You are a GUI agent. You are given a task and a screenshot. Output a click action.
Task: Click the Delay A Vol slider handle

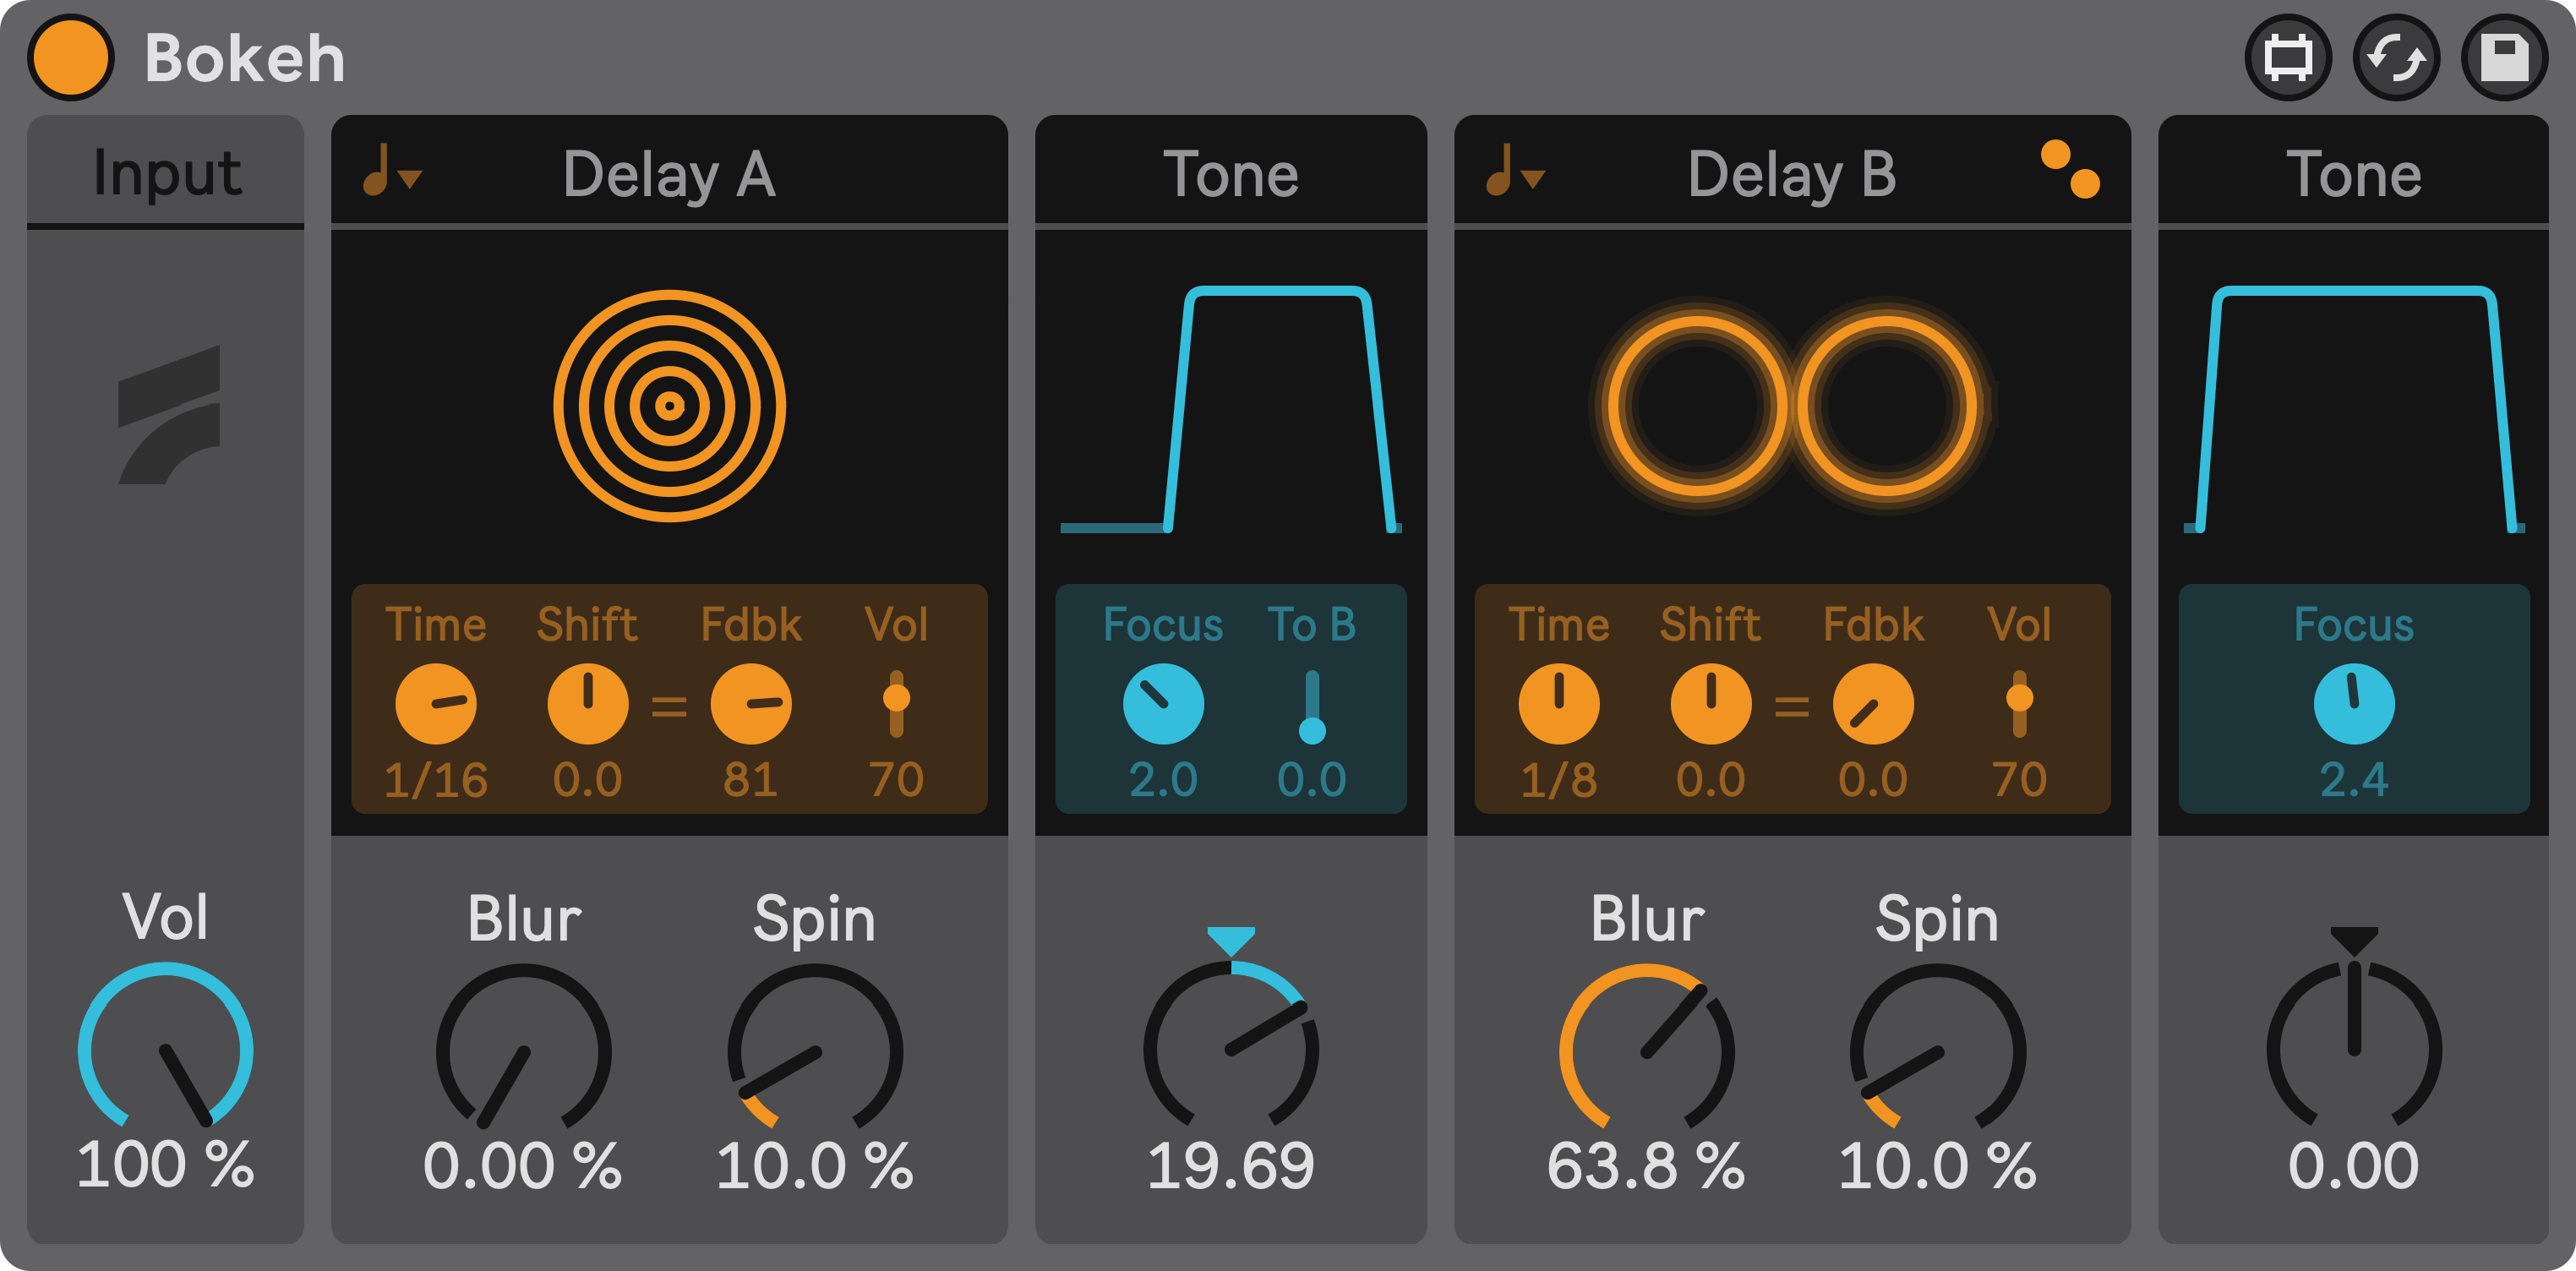[896, 697]
